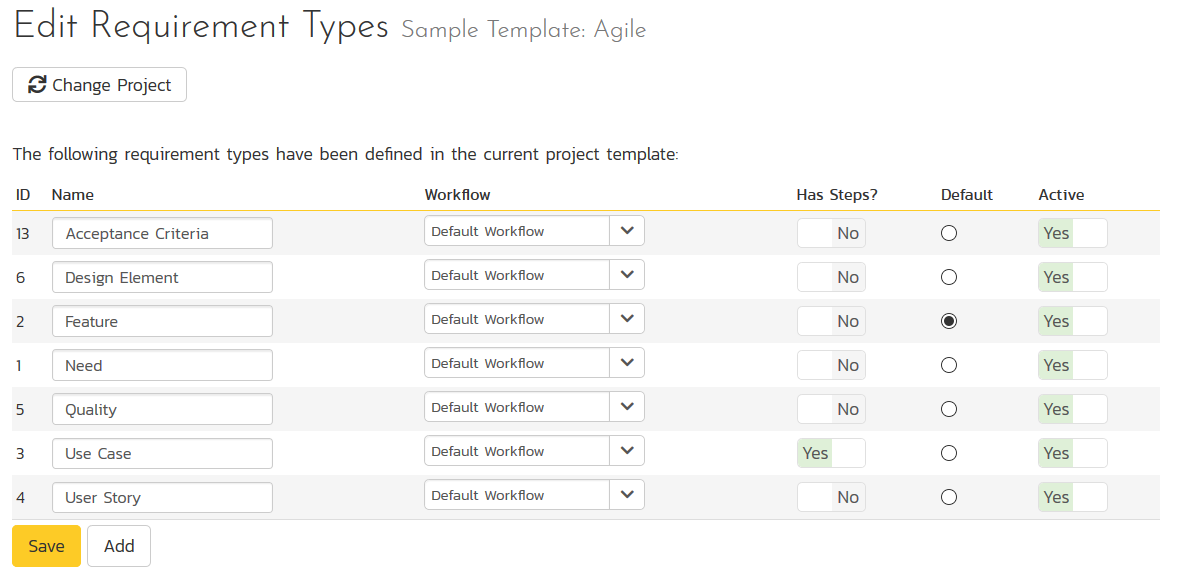Image resolution: width=1182 pixels, height=580 pixels.
Task: Toggle Has Steps for Use Case
Action: point(831,453)
